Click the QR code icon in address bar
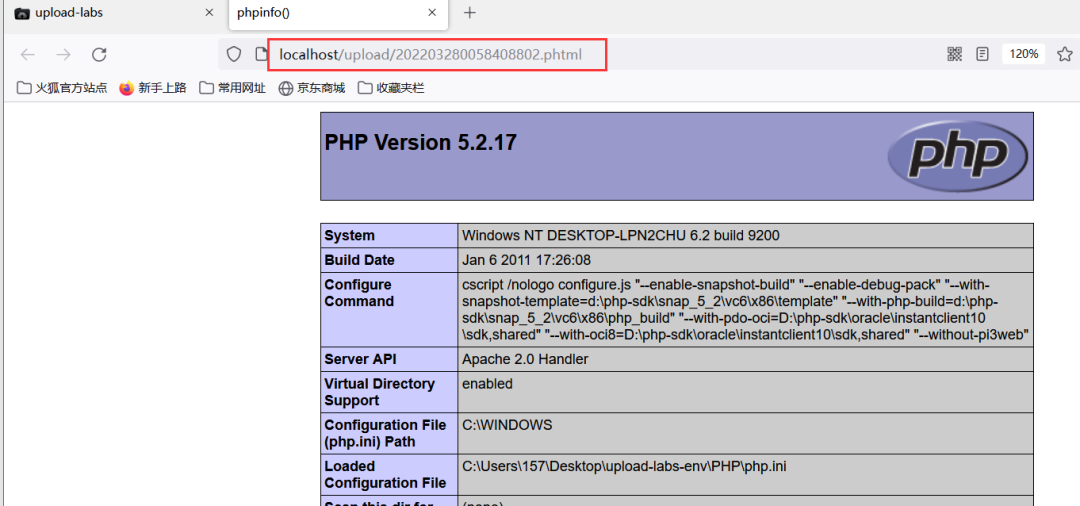This screenshot has height=506, width=1080. coord(954,54)
